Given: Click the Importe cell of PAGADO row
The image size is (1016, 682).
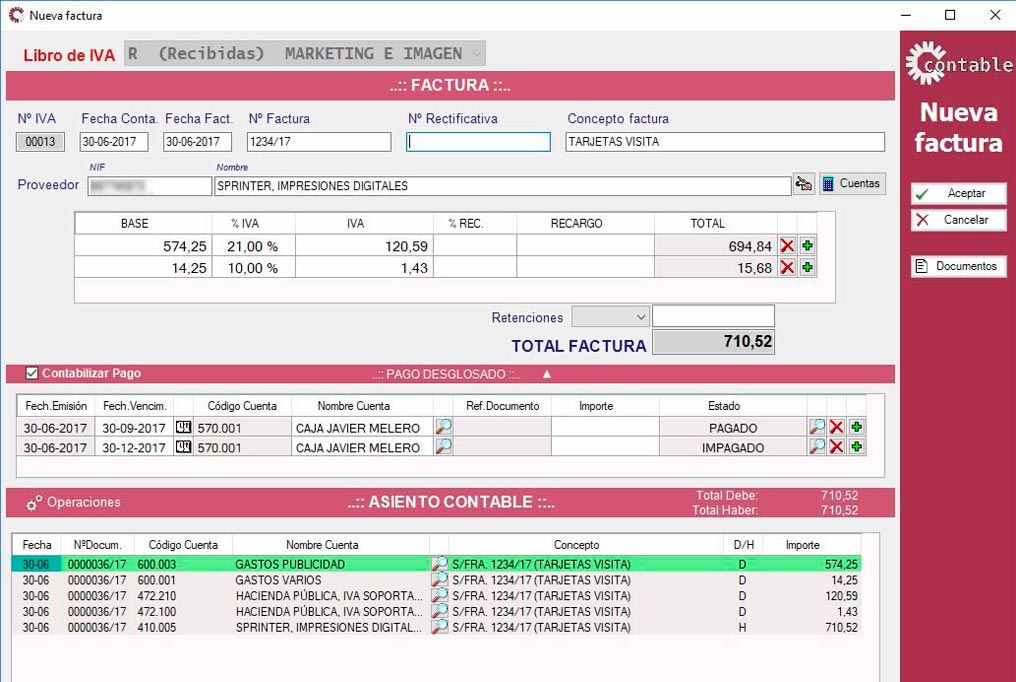Looking at the screenshot, I should click(605, 427).
